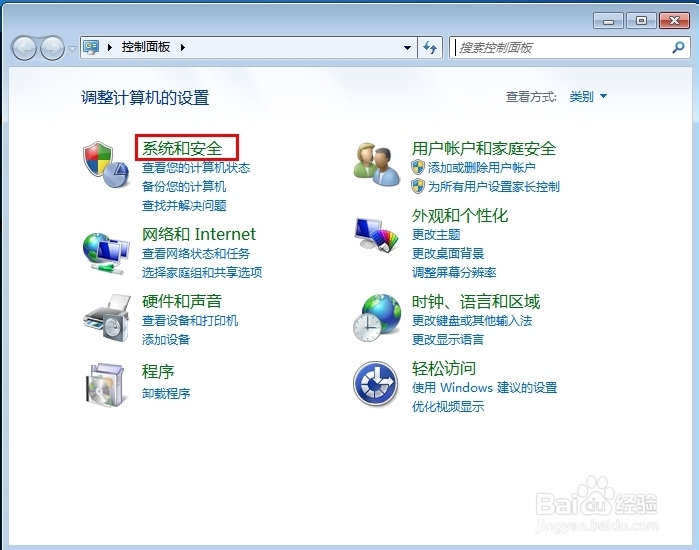
Task: Close the Control Panel window
Action: pyautogui.click(x=674, y=21)
